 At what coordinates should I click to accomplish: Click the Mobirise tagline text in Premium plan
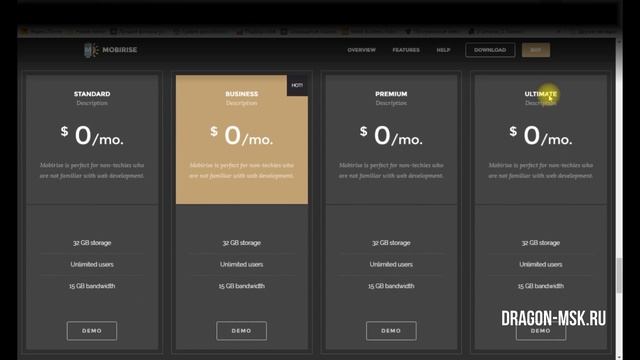pos(391,171)
